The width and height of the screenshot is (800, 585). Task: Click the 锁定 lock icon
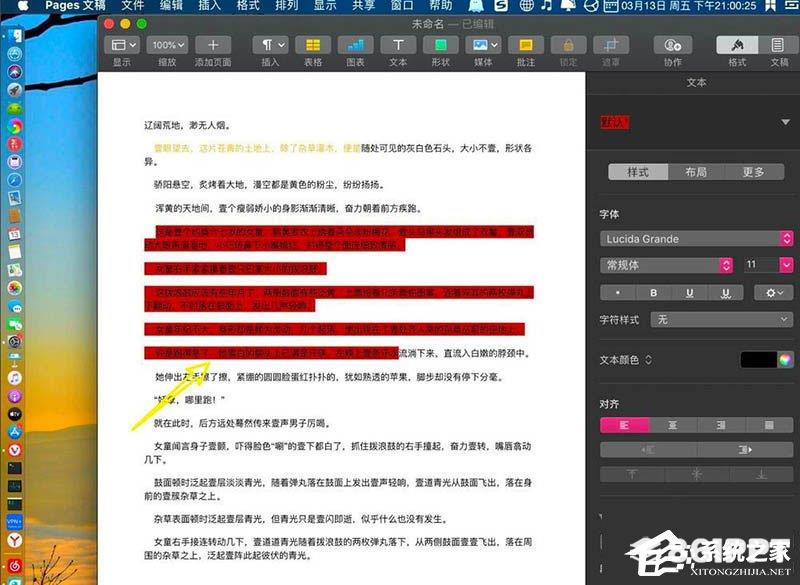coord(568,45)
